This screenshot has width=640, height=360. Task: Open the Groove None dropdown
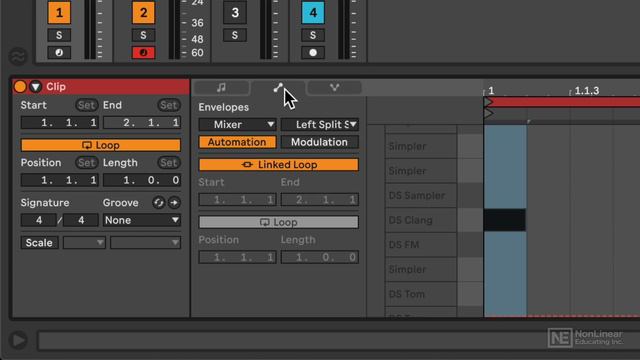coord(142,220)
